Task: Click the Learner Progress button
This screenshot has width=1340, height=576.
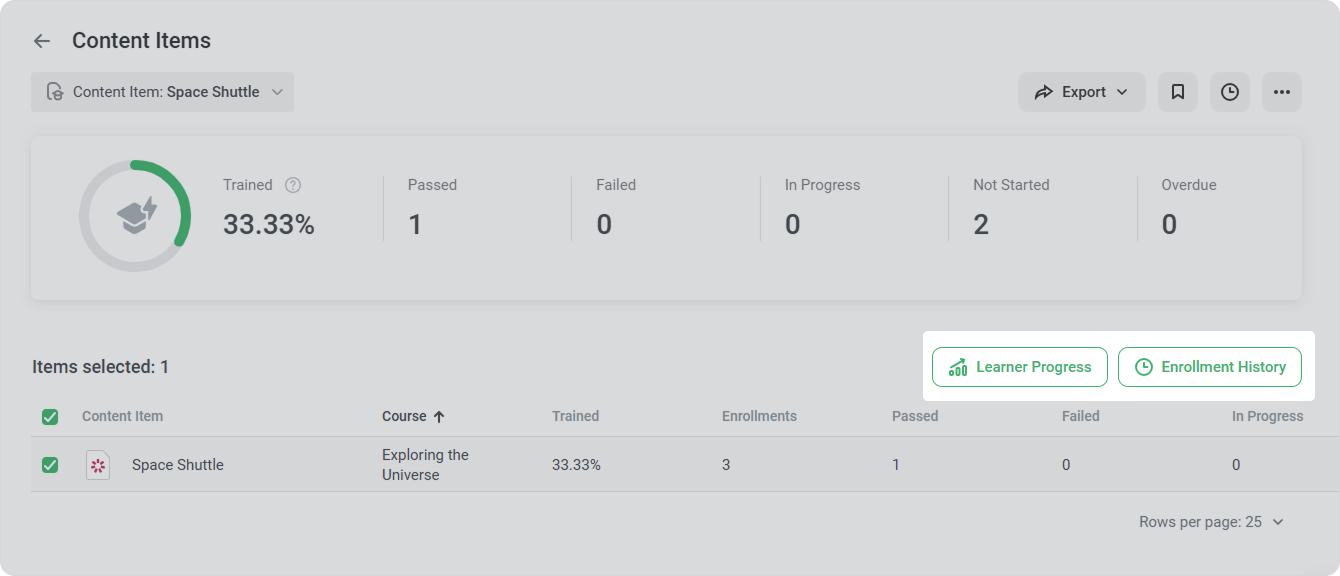Action: tap(1019, 367)
